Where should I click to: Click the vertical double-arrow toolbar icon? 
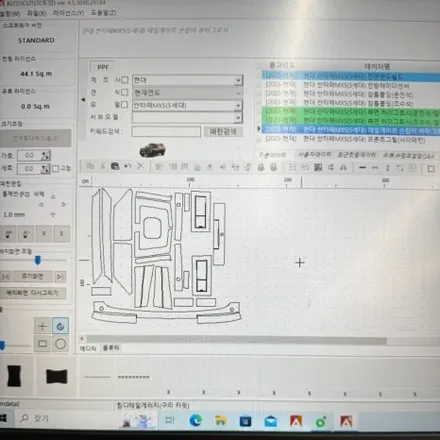coord(387,168)
